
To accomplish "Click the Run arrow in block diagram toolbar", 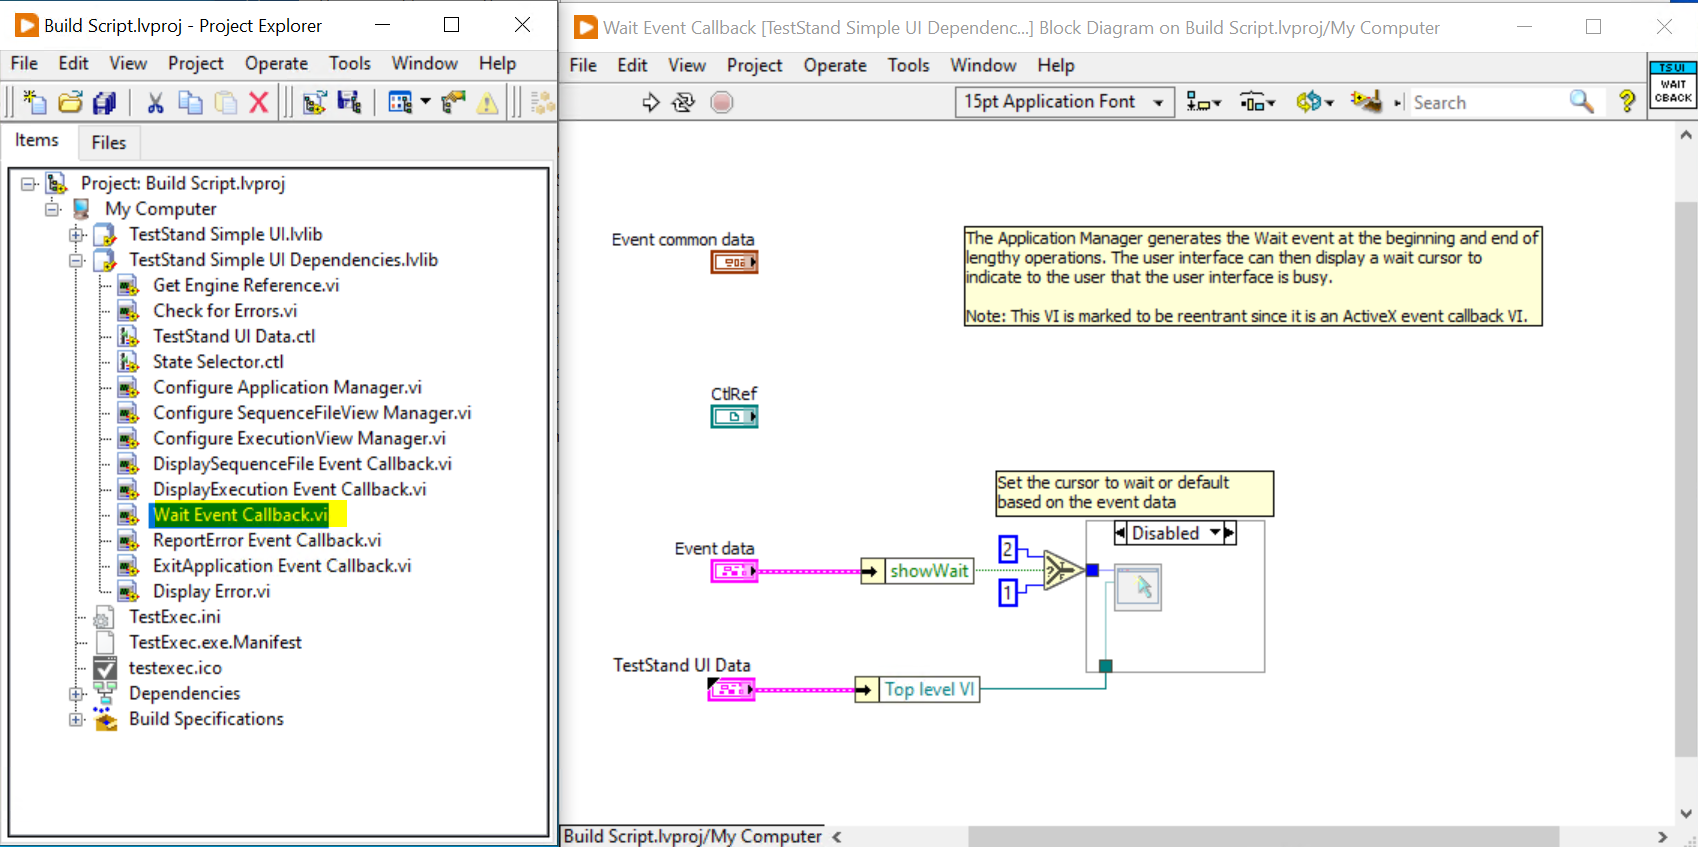I will pos(650,102).
